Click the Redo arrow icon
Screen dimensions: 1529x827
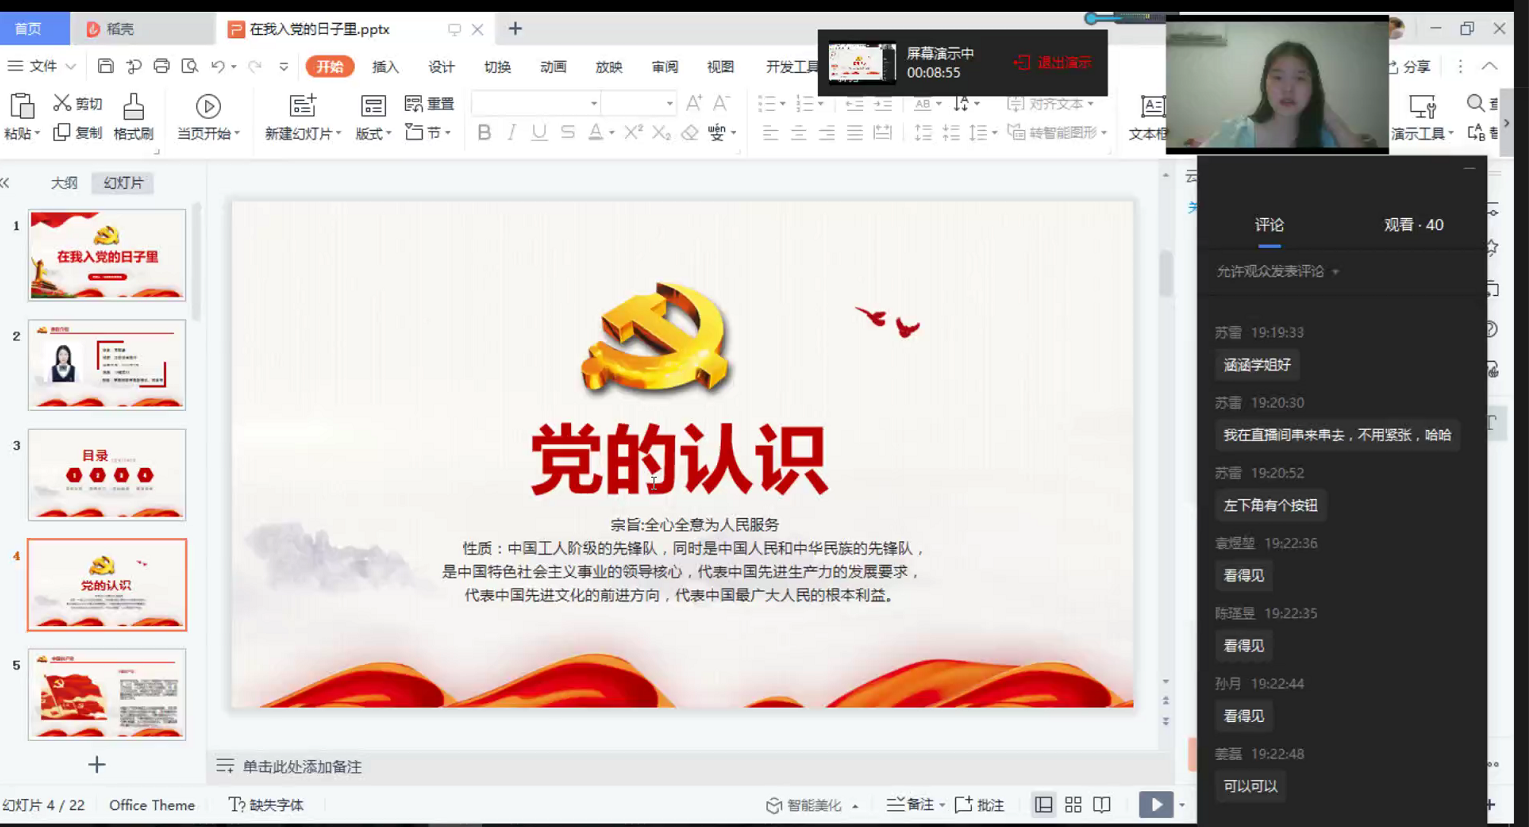pos(254,66)
